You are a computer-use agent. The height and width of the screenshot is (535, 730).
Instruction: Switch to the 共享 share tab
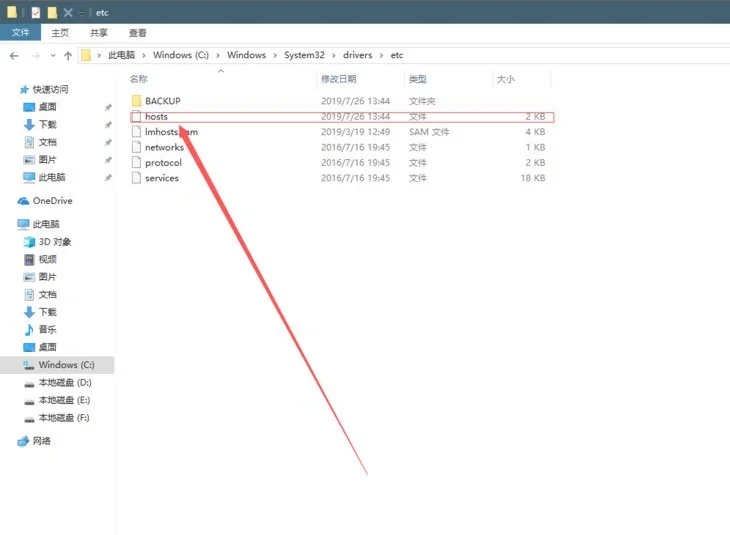tap(98, 33)
